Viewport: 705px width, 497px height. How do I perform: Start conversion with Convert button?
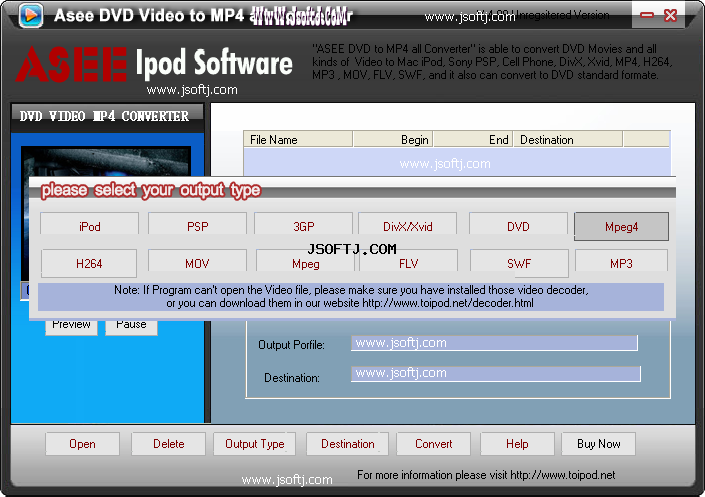point(433,444)
